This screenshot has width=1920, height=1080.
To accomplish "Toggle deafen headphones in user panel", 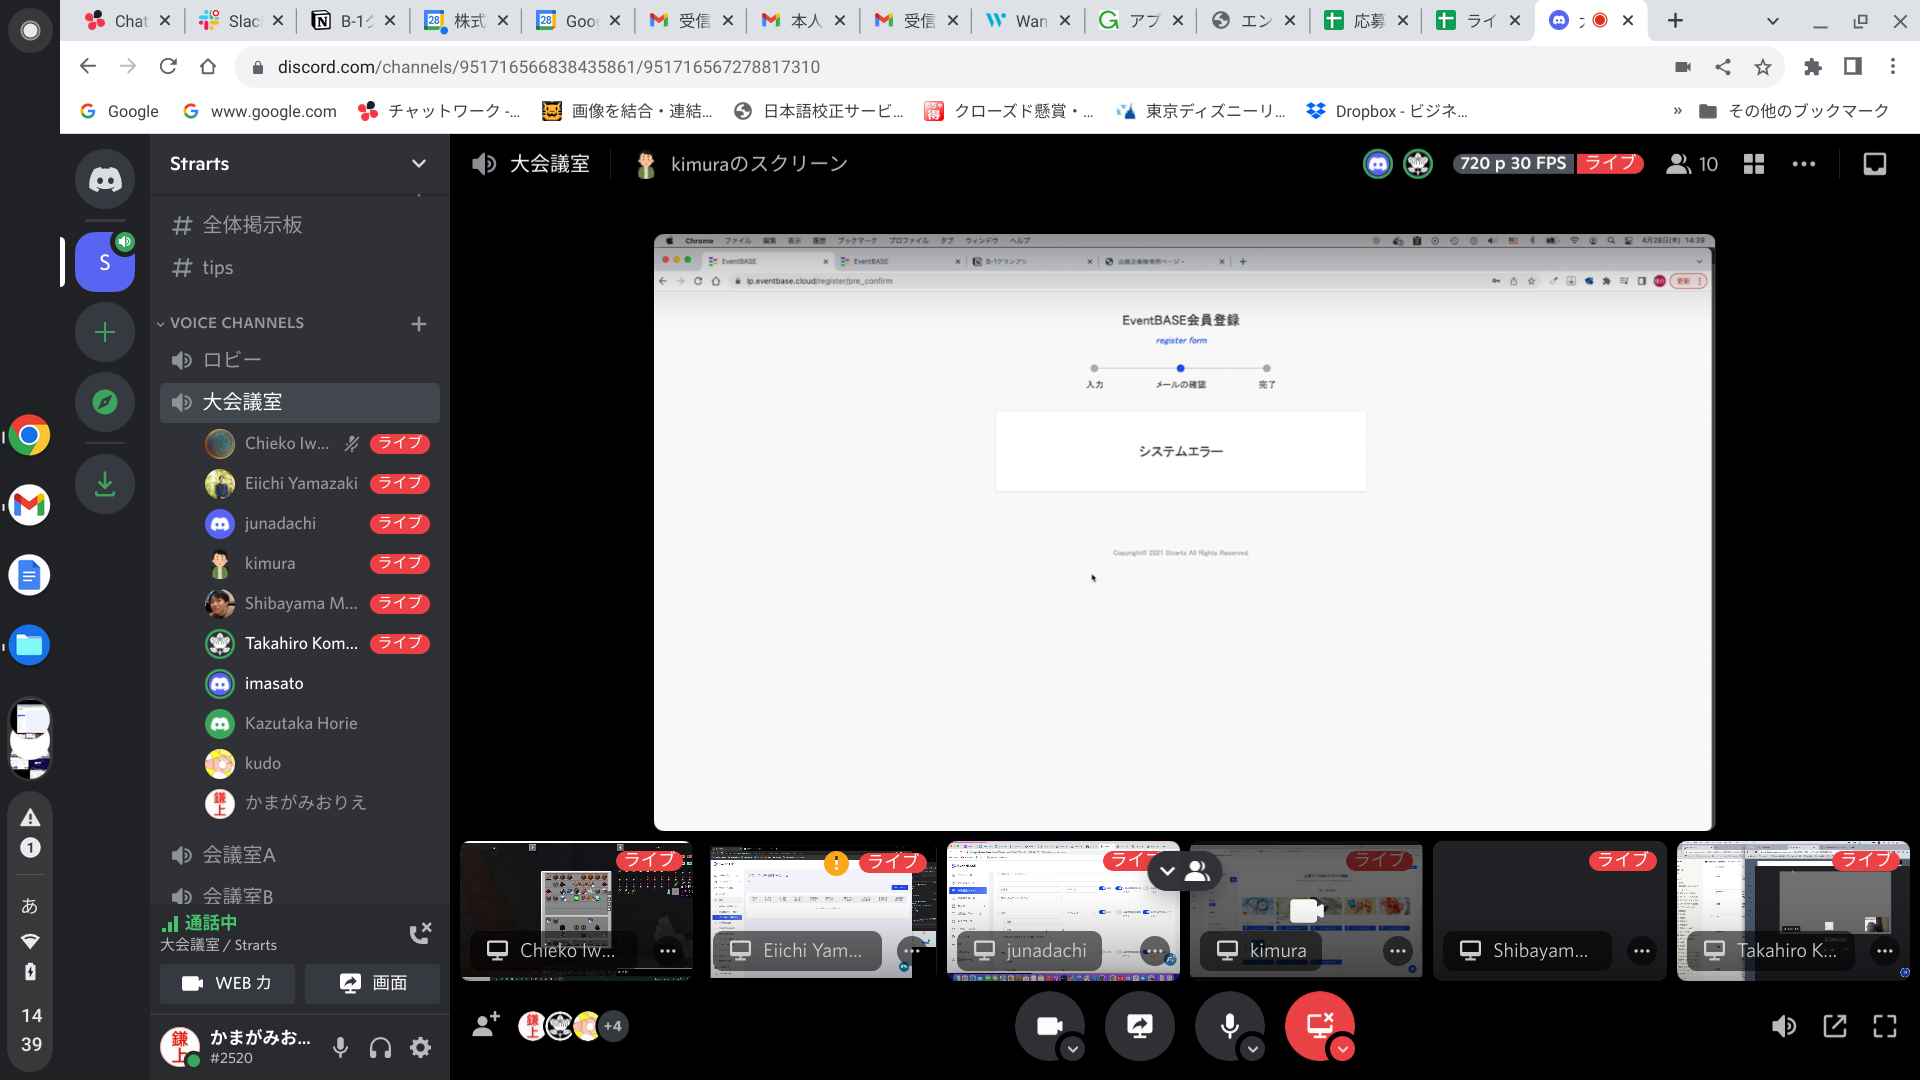I will 380,1047.
